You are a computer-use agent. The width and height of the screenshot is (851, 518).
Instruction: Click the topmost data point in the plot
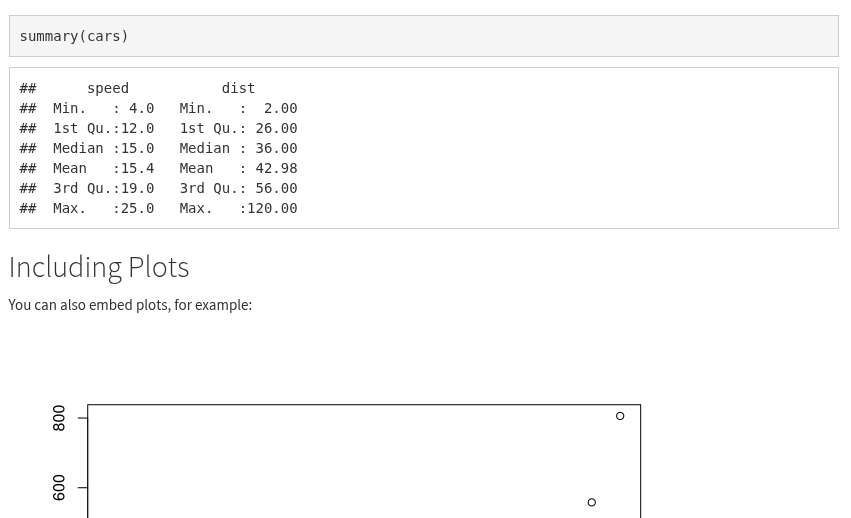(x=620, y=416)
